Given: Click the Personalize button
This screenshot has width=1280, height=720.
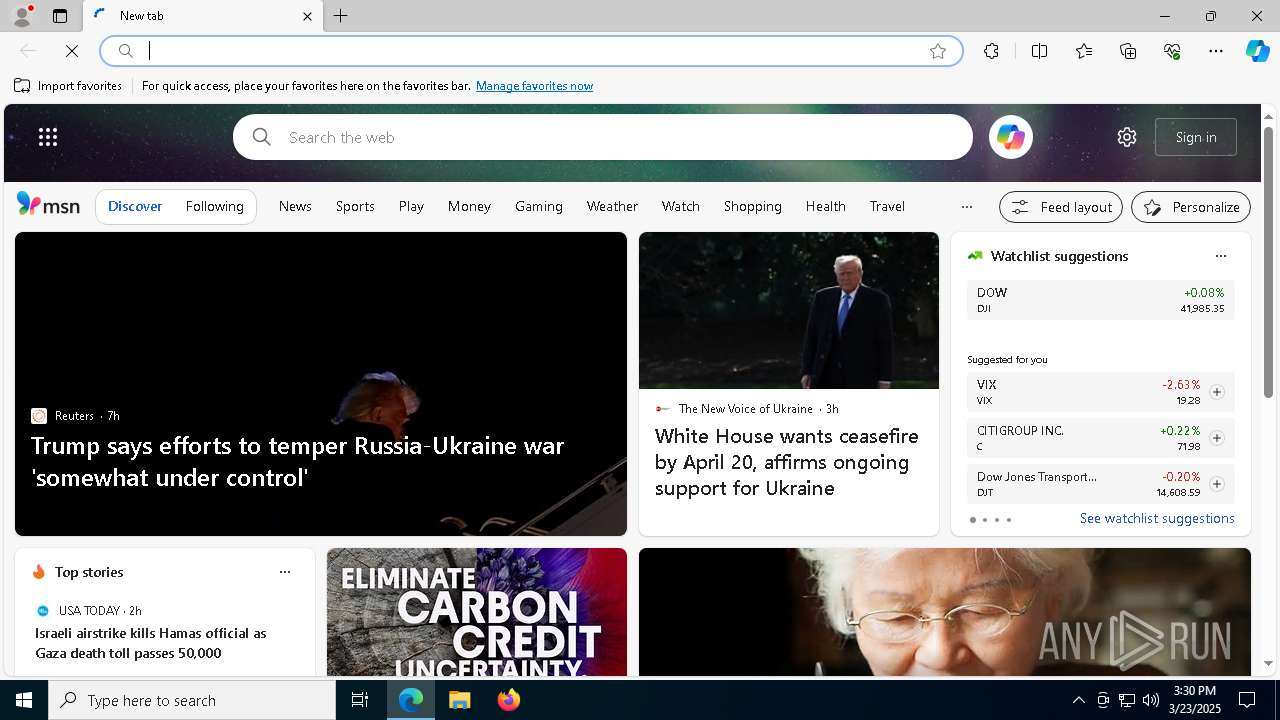Looking at the screenshot, I should coord(1191,207).
